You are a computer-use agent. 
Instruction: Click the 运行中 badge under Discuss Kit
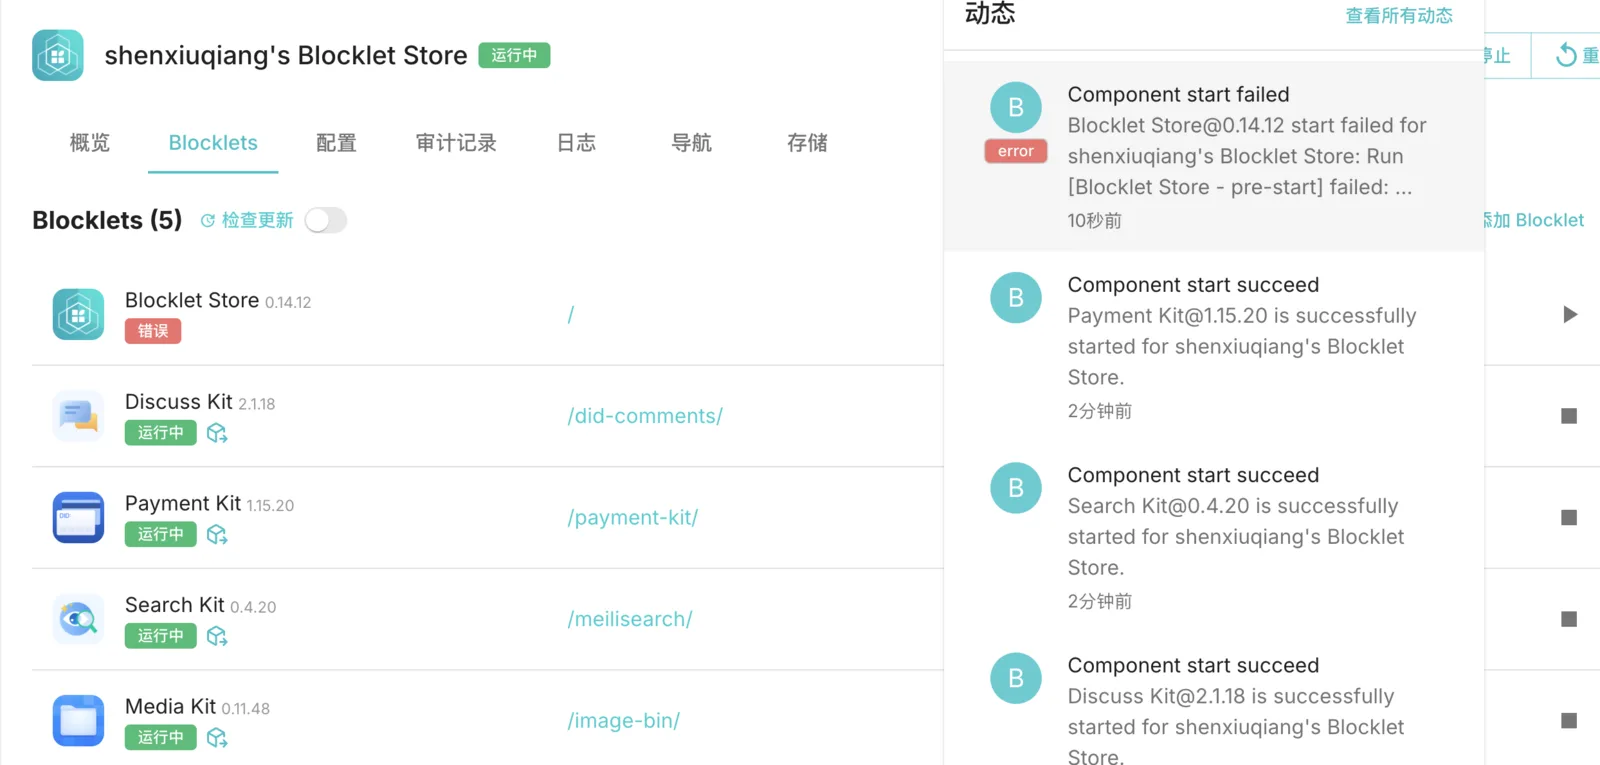click(161, 433)
